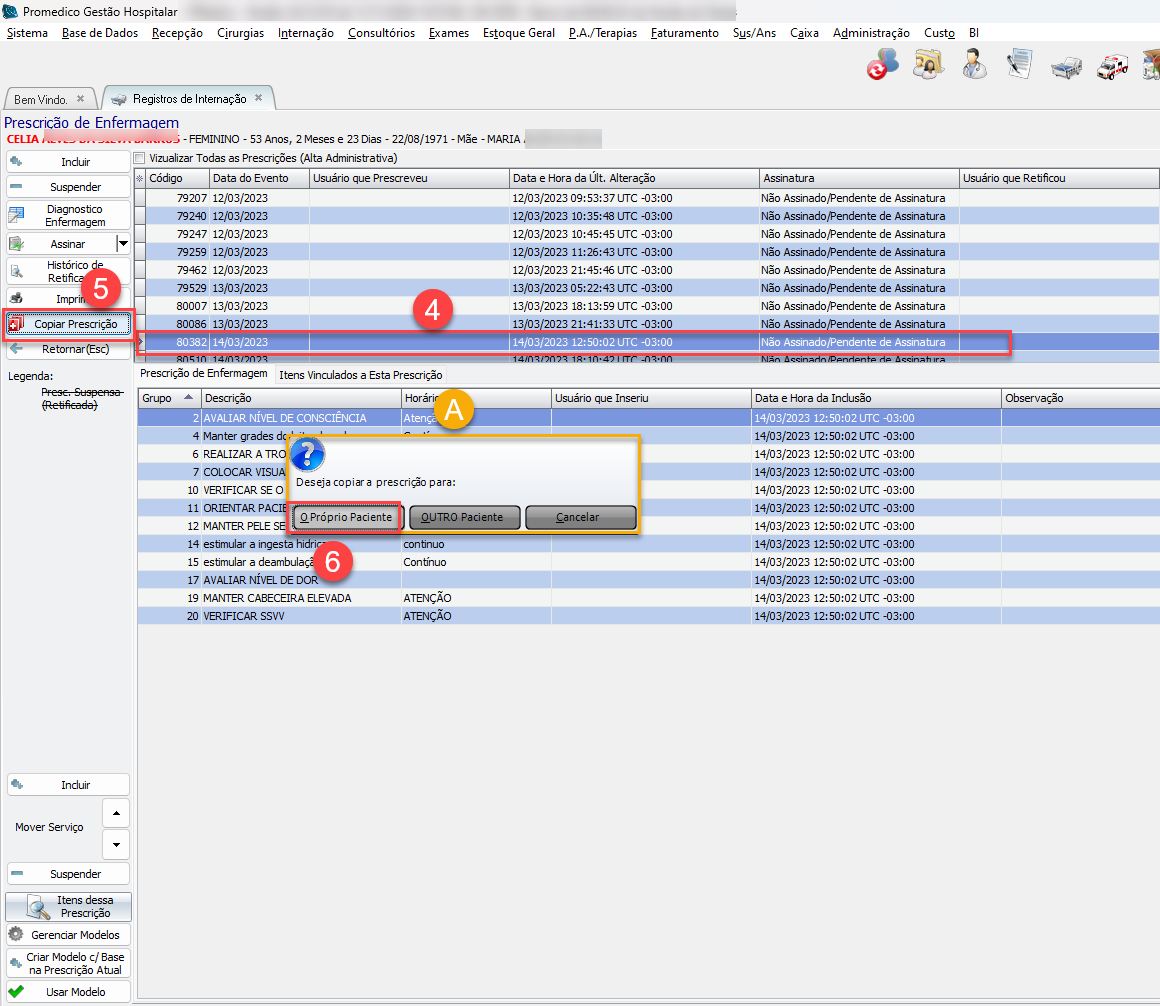Sort by the Grupo column header
Viewport: 1160px width, 1006px height.
tap(160, 398)
